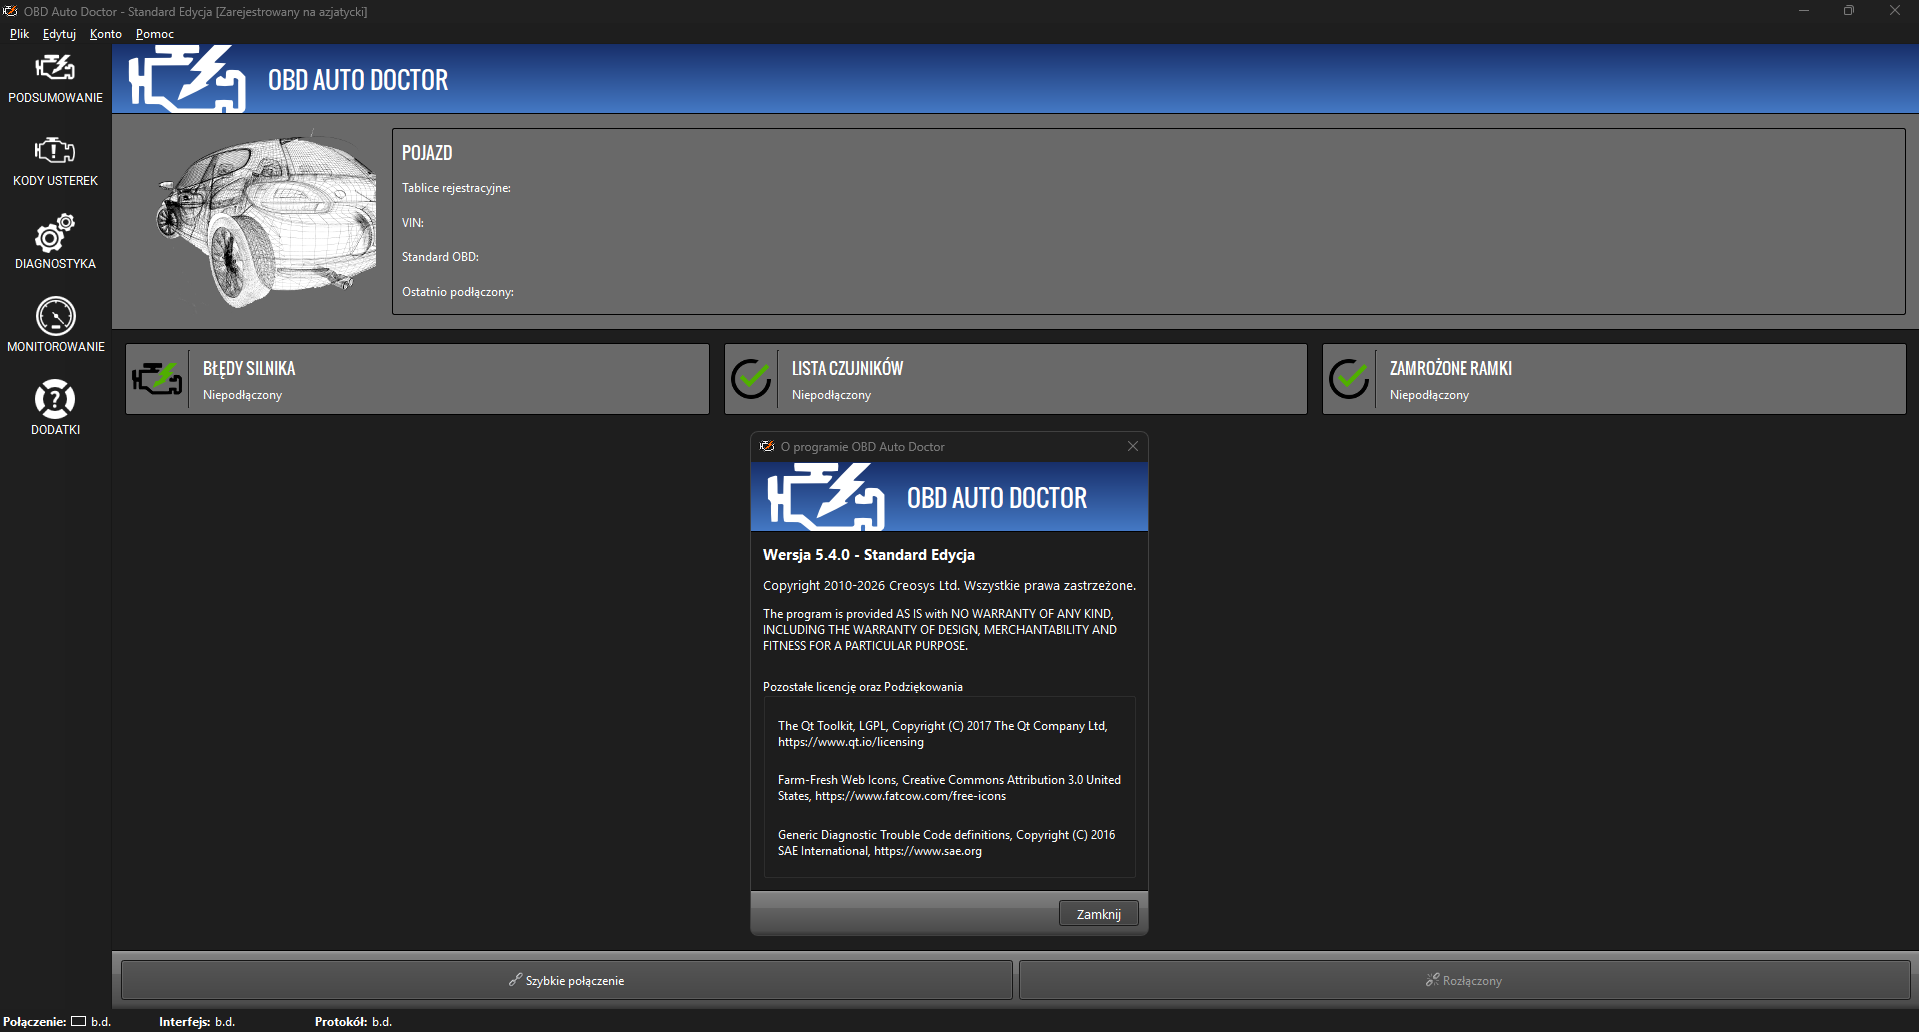Screen dimensions: 1919x1032
Task: Click the Copyright 2010-2026 Creosys Ltd. line
Action: (949, 586)
